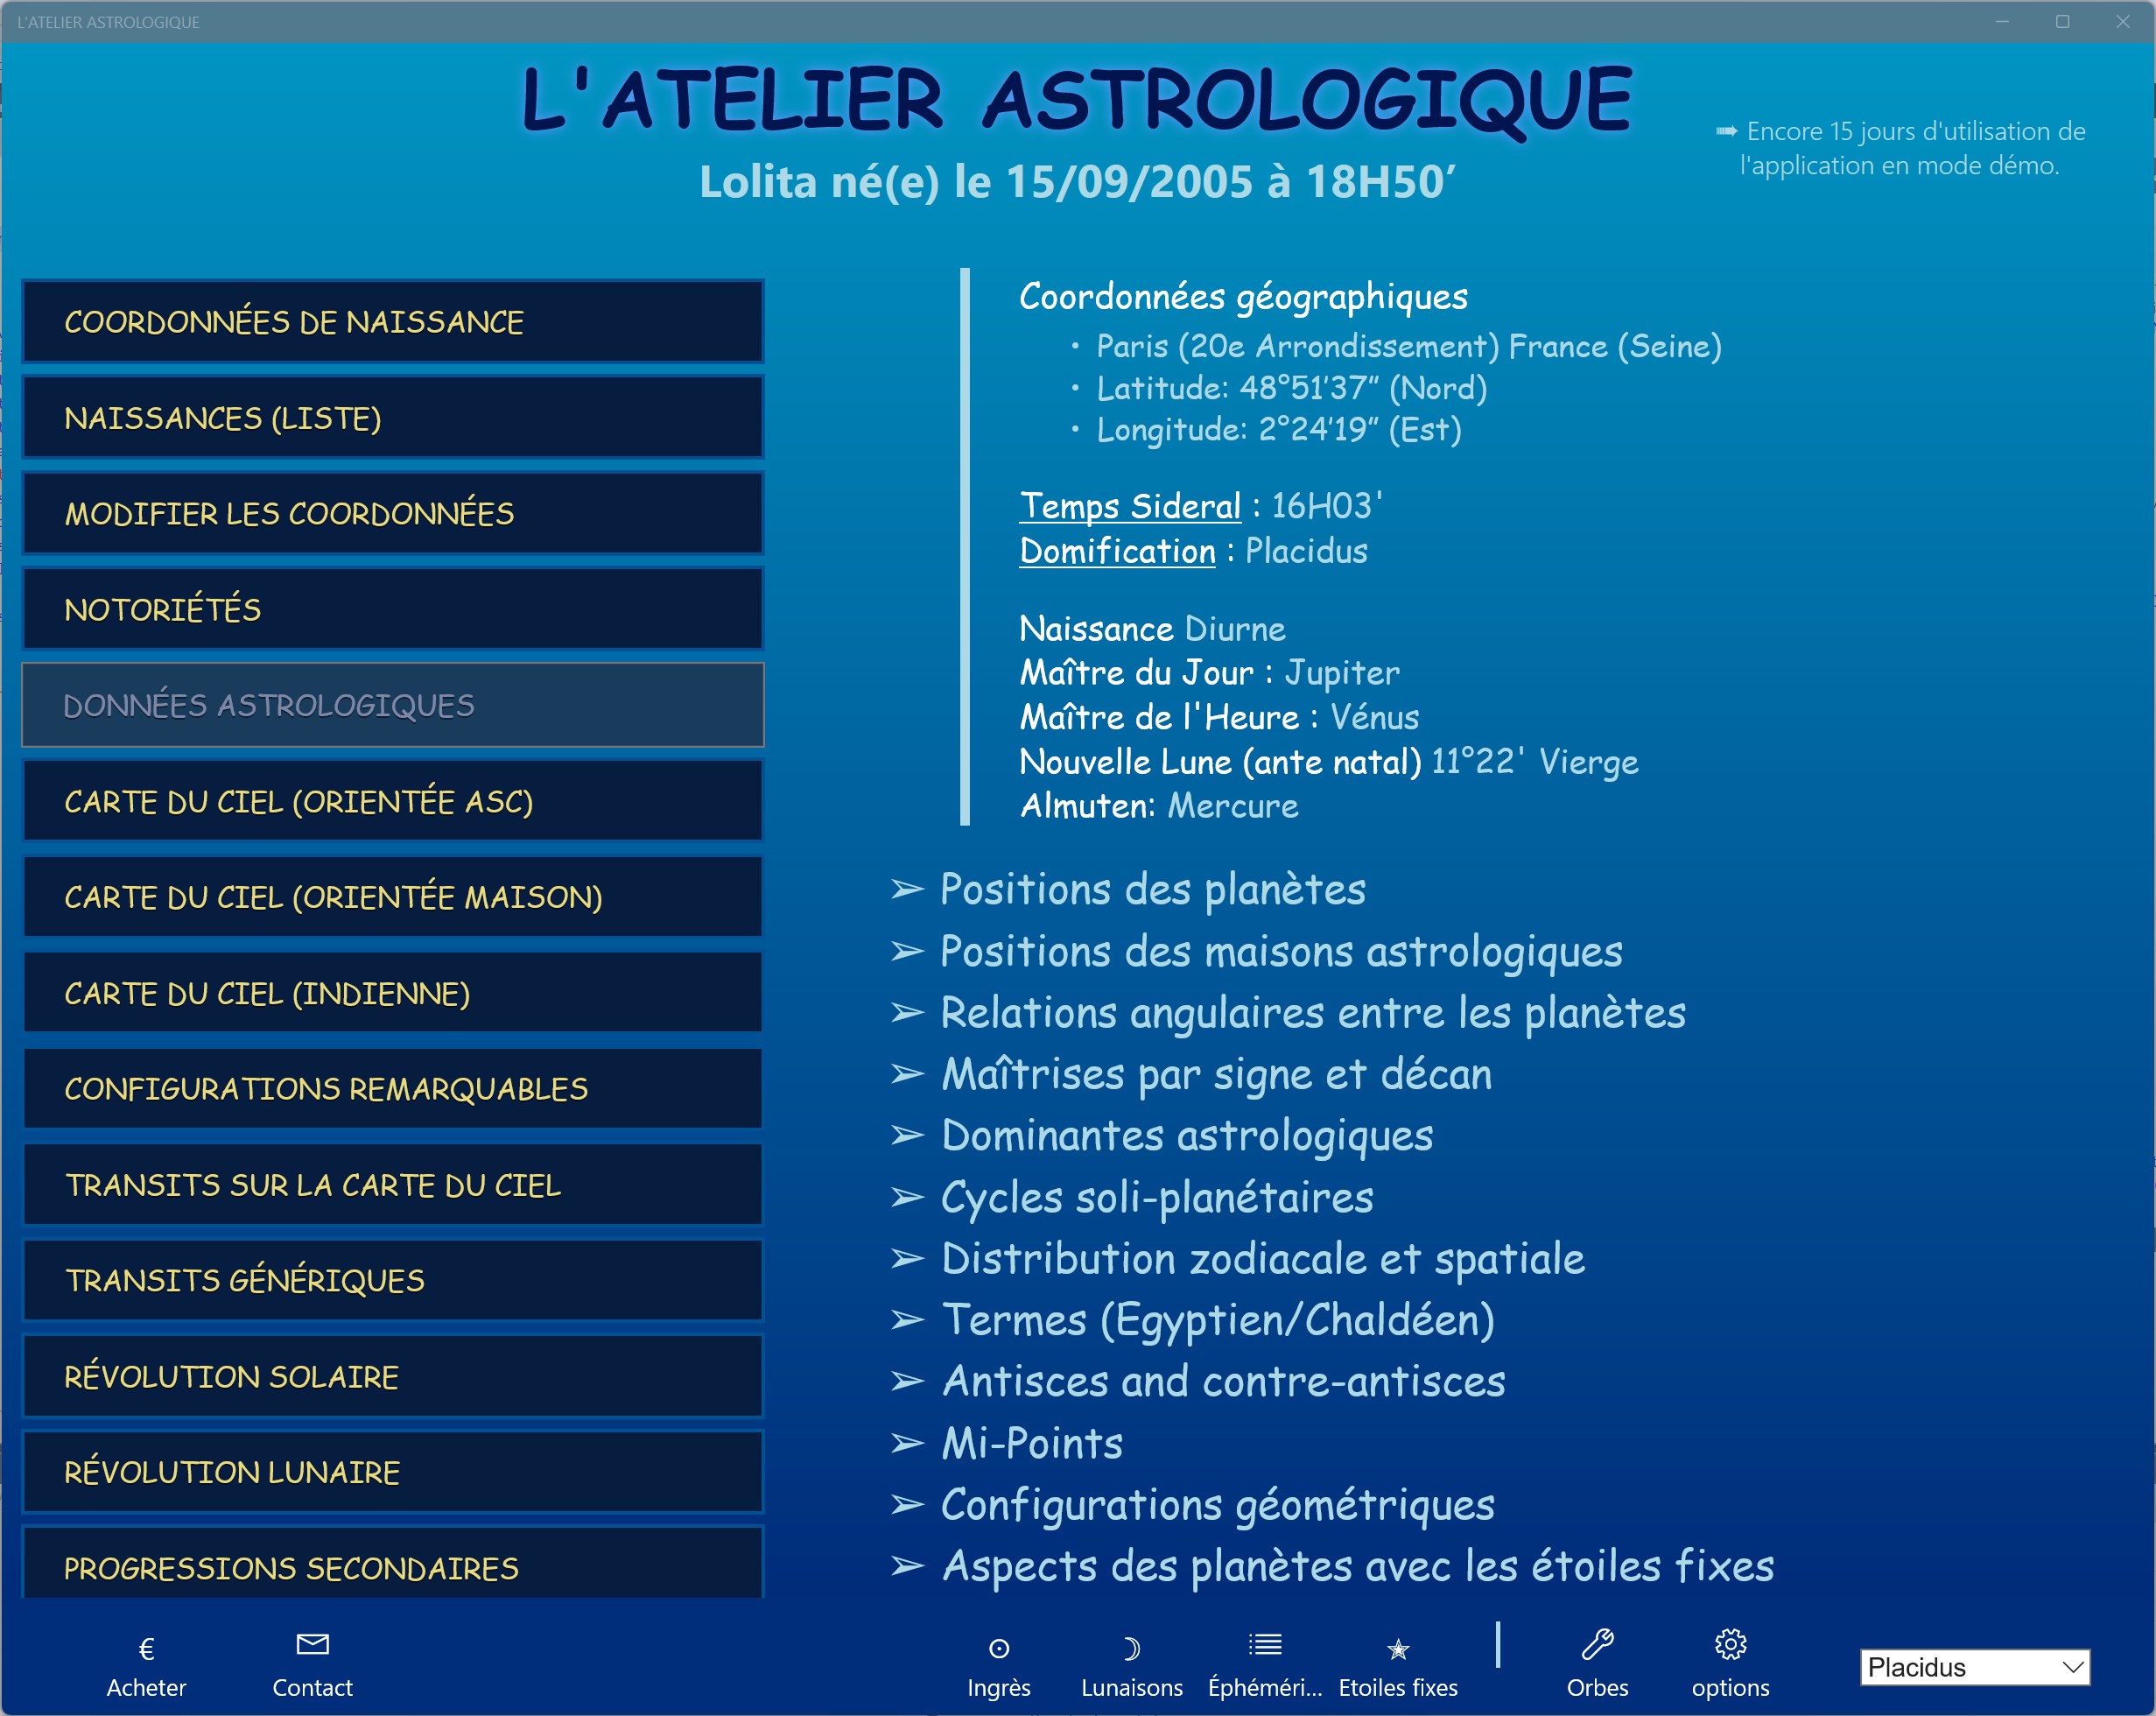Click the Acheter euro icon

[x=146, y=1648]
